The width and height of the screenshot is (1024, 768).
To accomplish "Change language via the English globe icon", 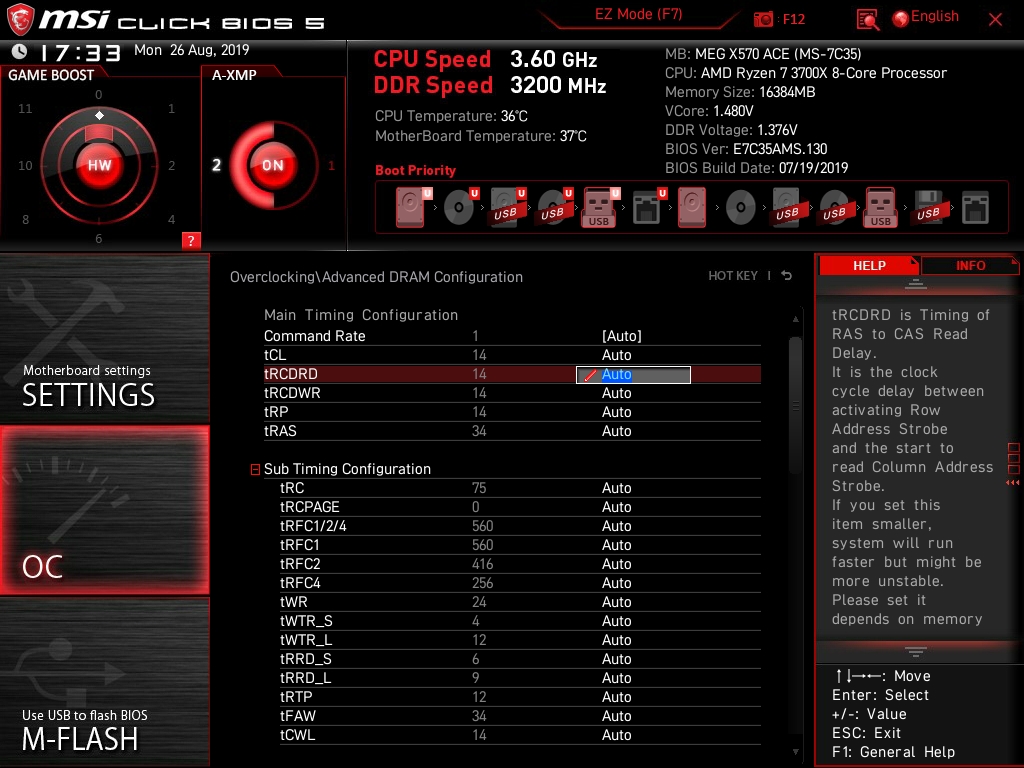I will [901, 19].
